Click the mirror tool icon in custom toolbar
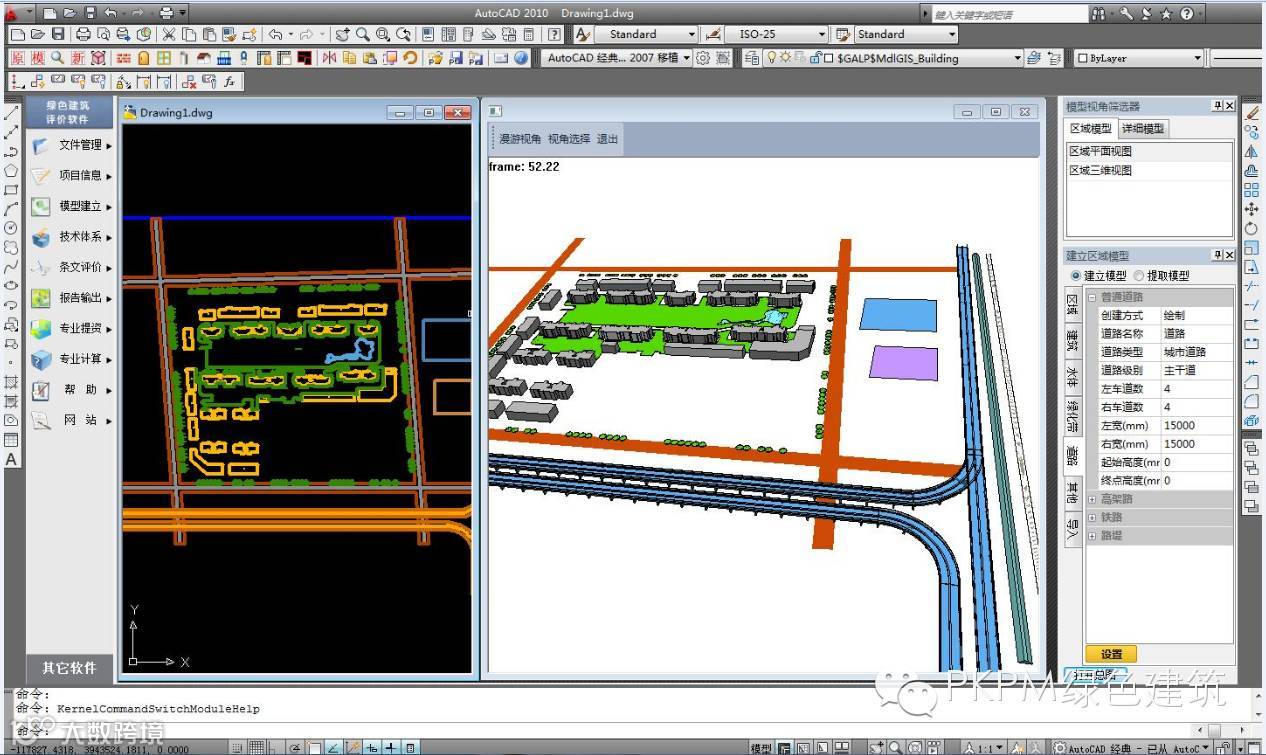The height and width of the screenshot is (755, 1266). (x=328, y=58)
